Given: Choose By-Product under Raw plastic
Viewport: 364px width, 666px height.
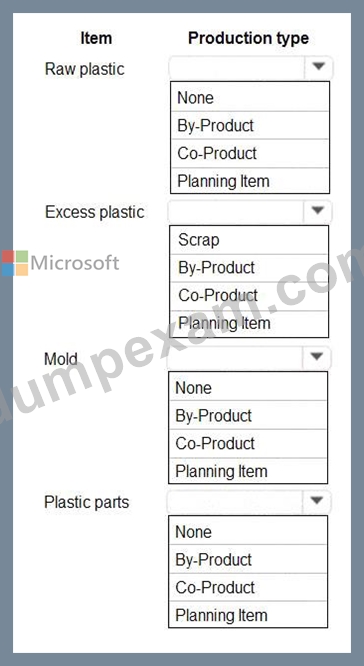Looking at the screenshot, I should tap(250, 126).
